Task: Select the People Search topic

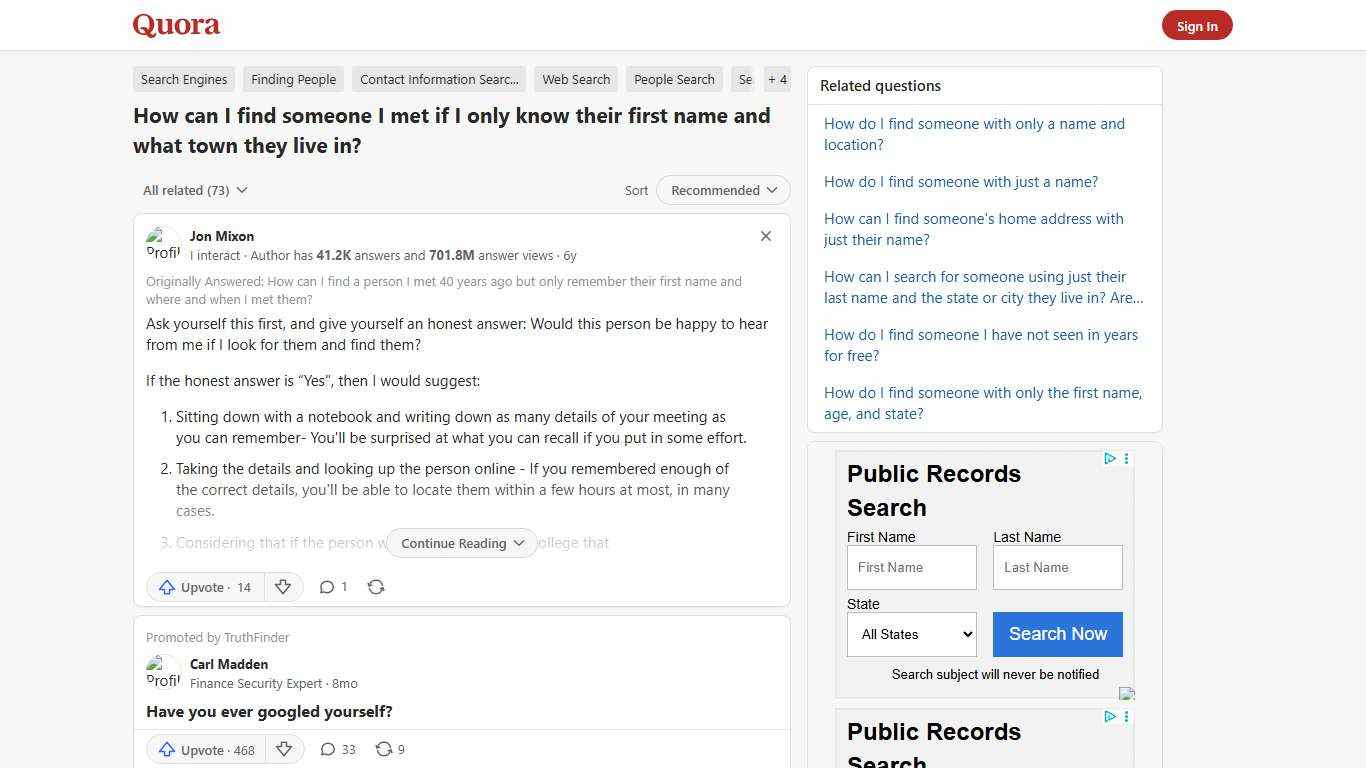Action: pos(673,79)
